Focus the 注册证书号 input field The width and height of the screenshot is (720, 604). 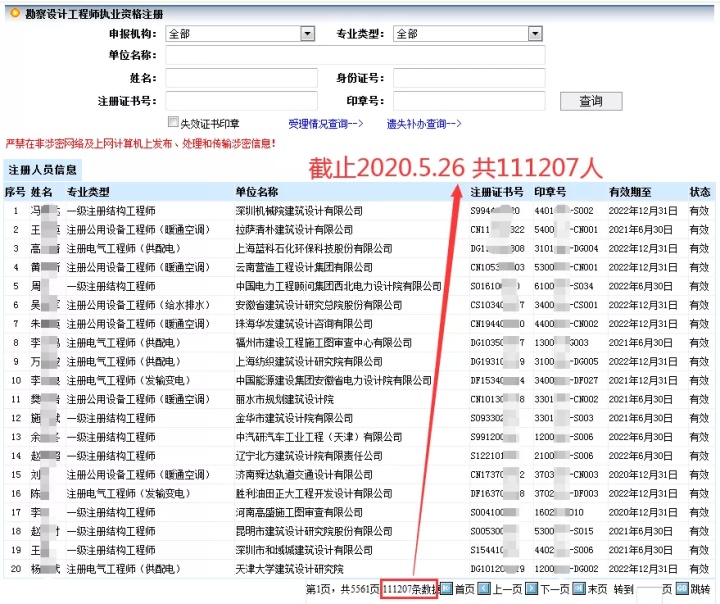[242, 101]
